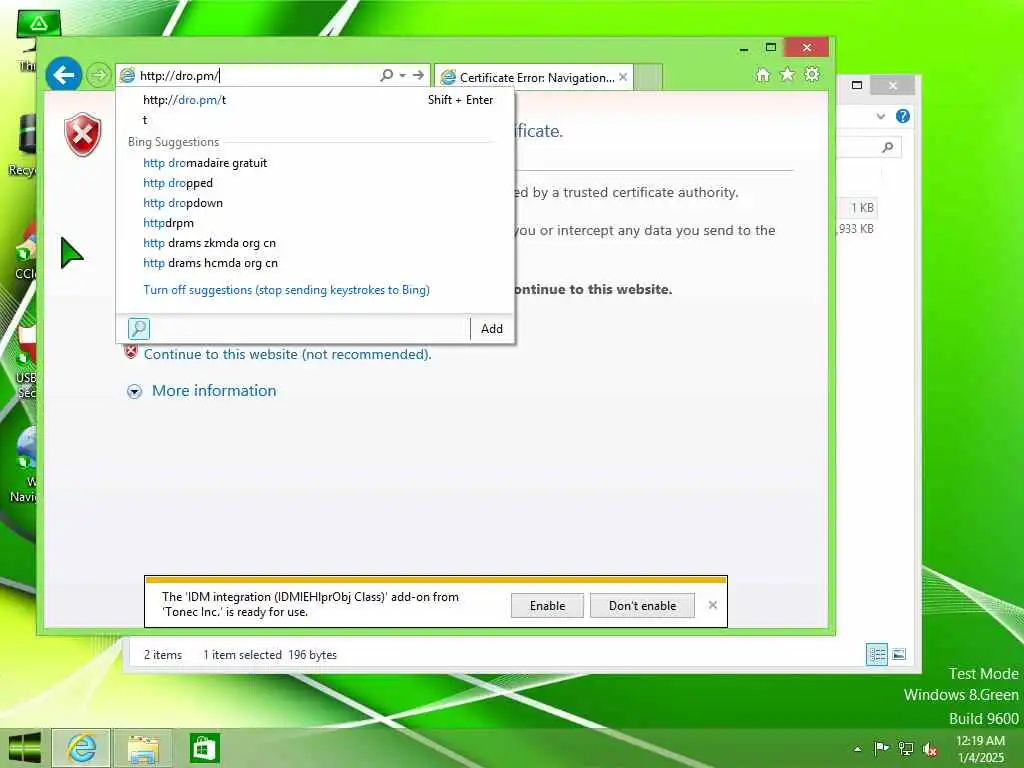This screenshot has height=768, width=1024.
Task: Close the Certificate Error tab
Action: point(623,77)
